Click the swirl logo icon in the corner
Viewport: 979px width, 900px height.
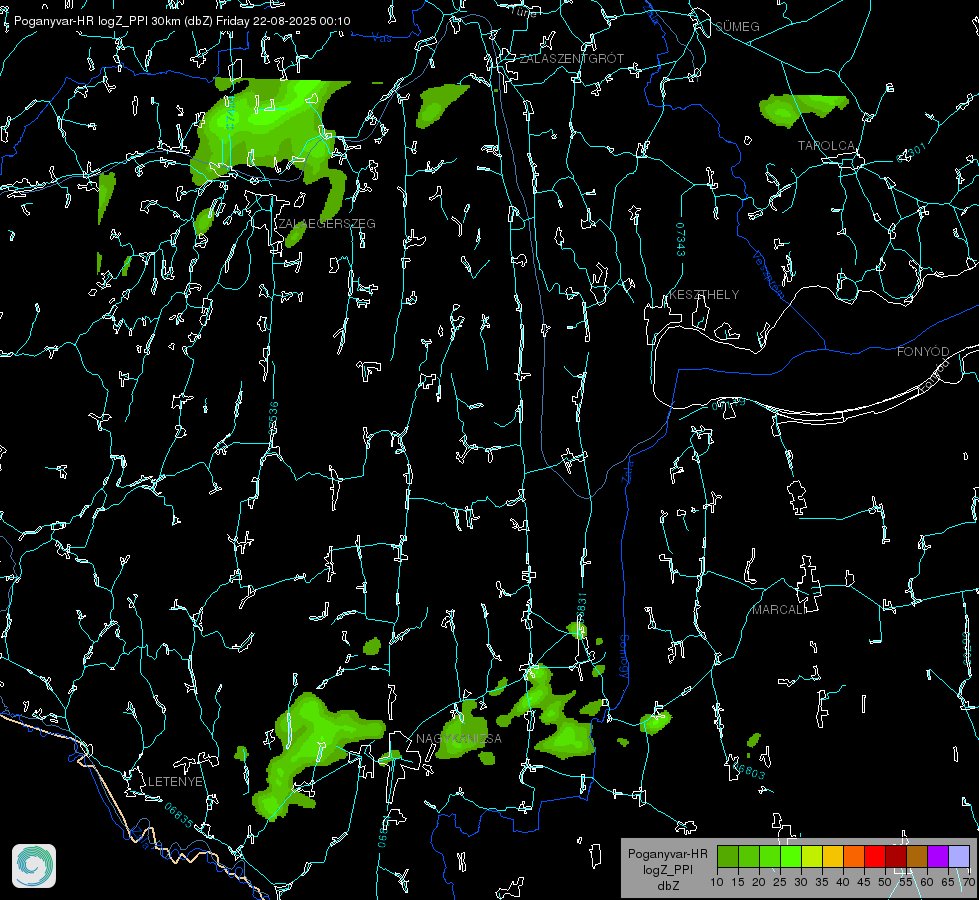34,866
